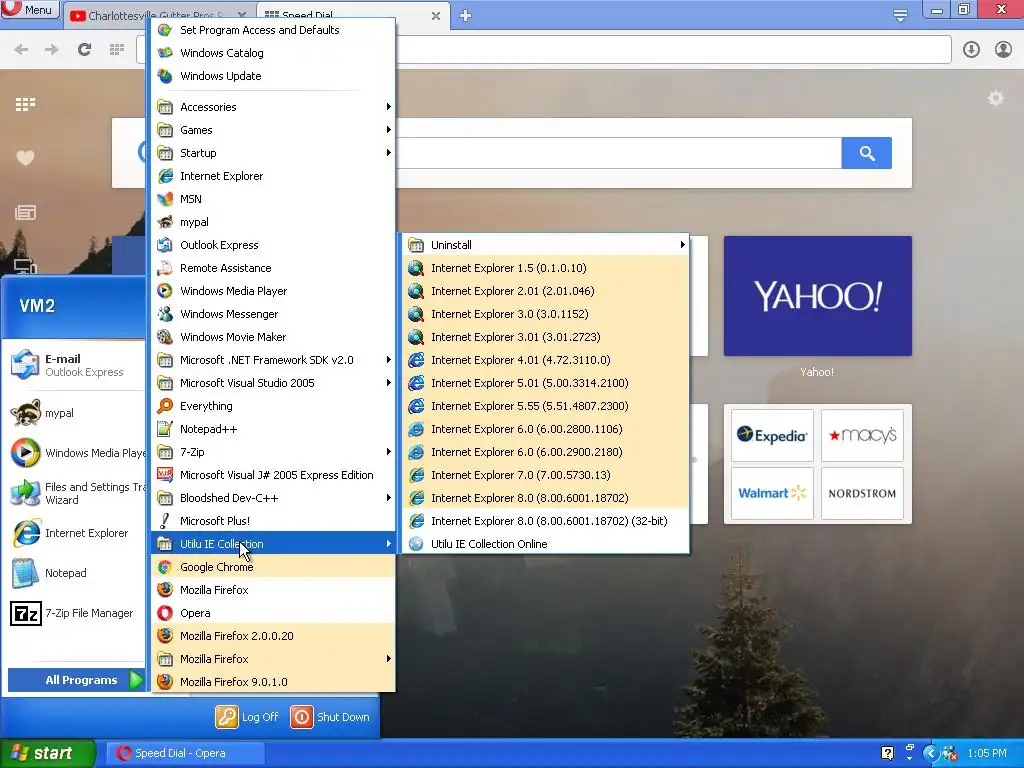Expand the Mozilla Firefox folder submenu
This screenshot has height=768, width=1024.
(273, 658)
